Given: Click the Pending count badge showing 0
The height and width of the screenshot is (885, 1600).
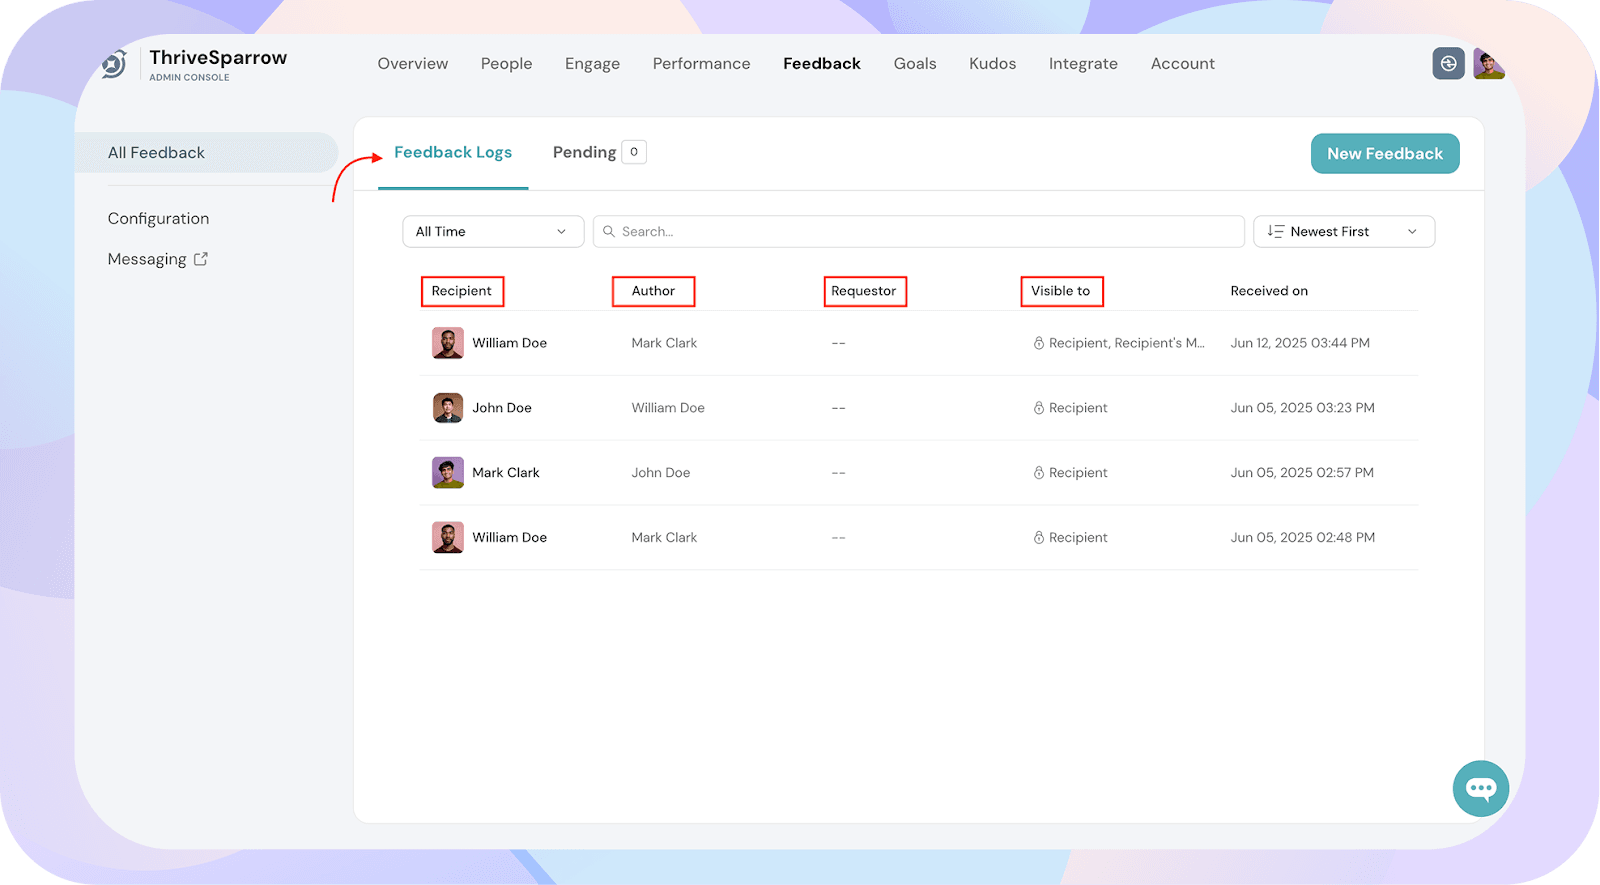Looking at the screenshot, I should coord(634,152).
